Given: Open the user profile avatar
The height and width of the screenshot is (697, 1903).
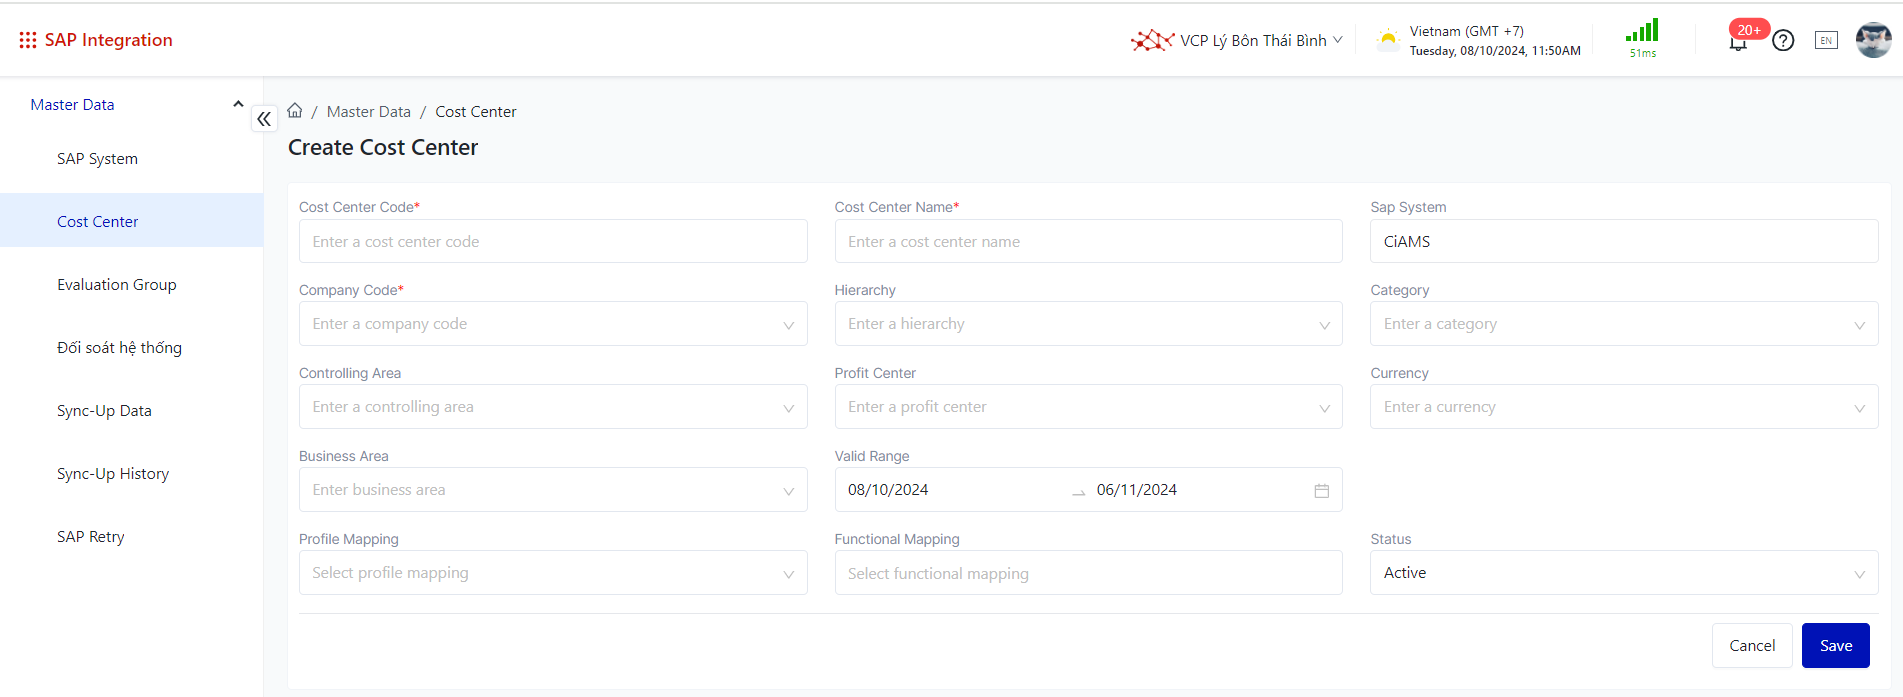Looking at the screenshot, I should 1872,40.
